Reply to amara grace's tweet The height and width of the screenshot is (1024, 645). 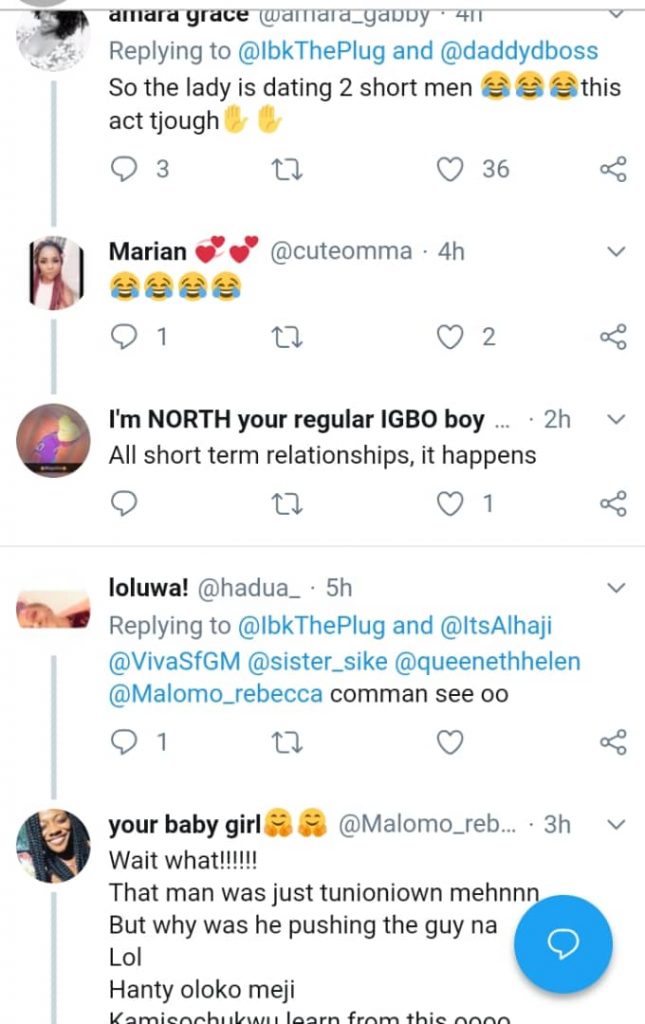tap(123, 169)
